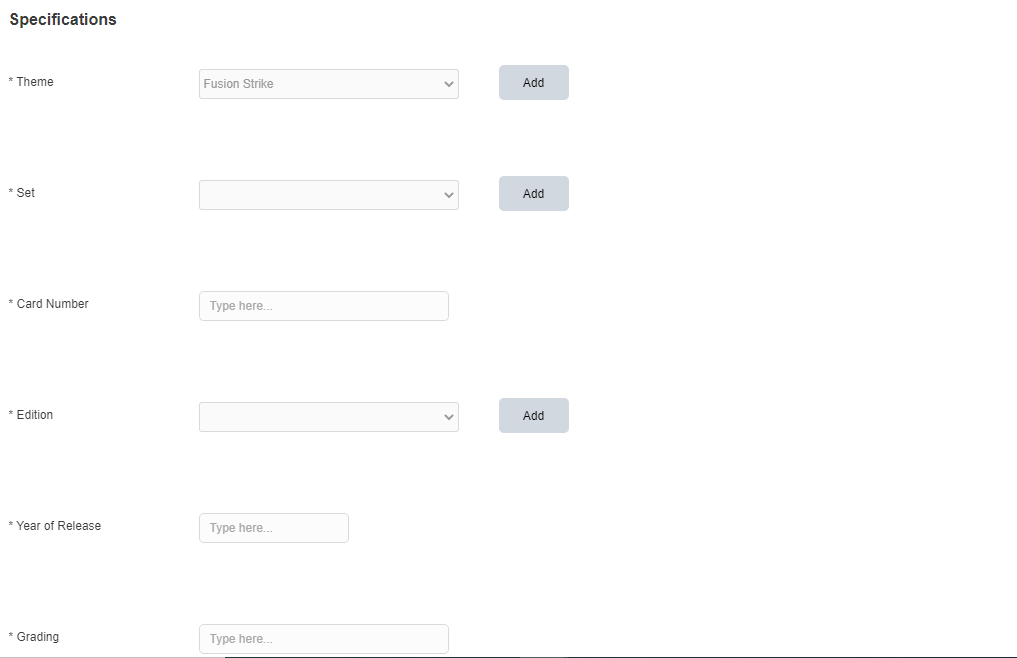This screenshot has width=1017, height=658.
Task: Click the Theme field label
Action: [35, 82]
